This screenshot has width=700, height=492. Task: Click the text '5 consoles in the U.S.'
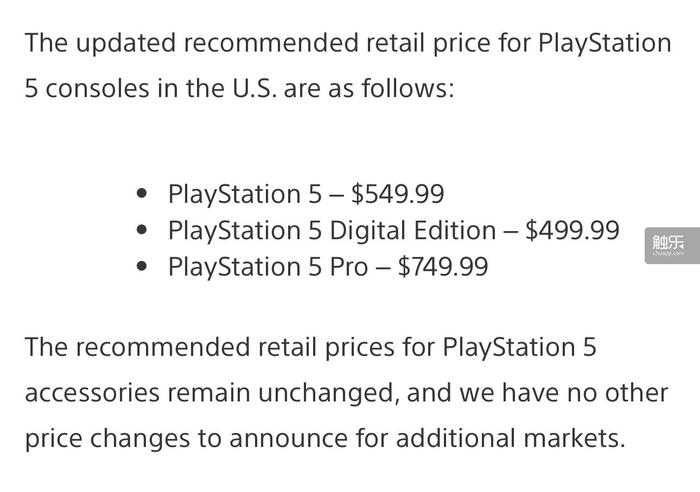coord(150,88)
